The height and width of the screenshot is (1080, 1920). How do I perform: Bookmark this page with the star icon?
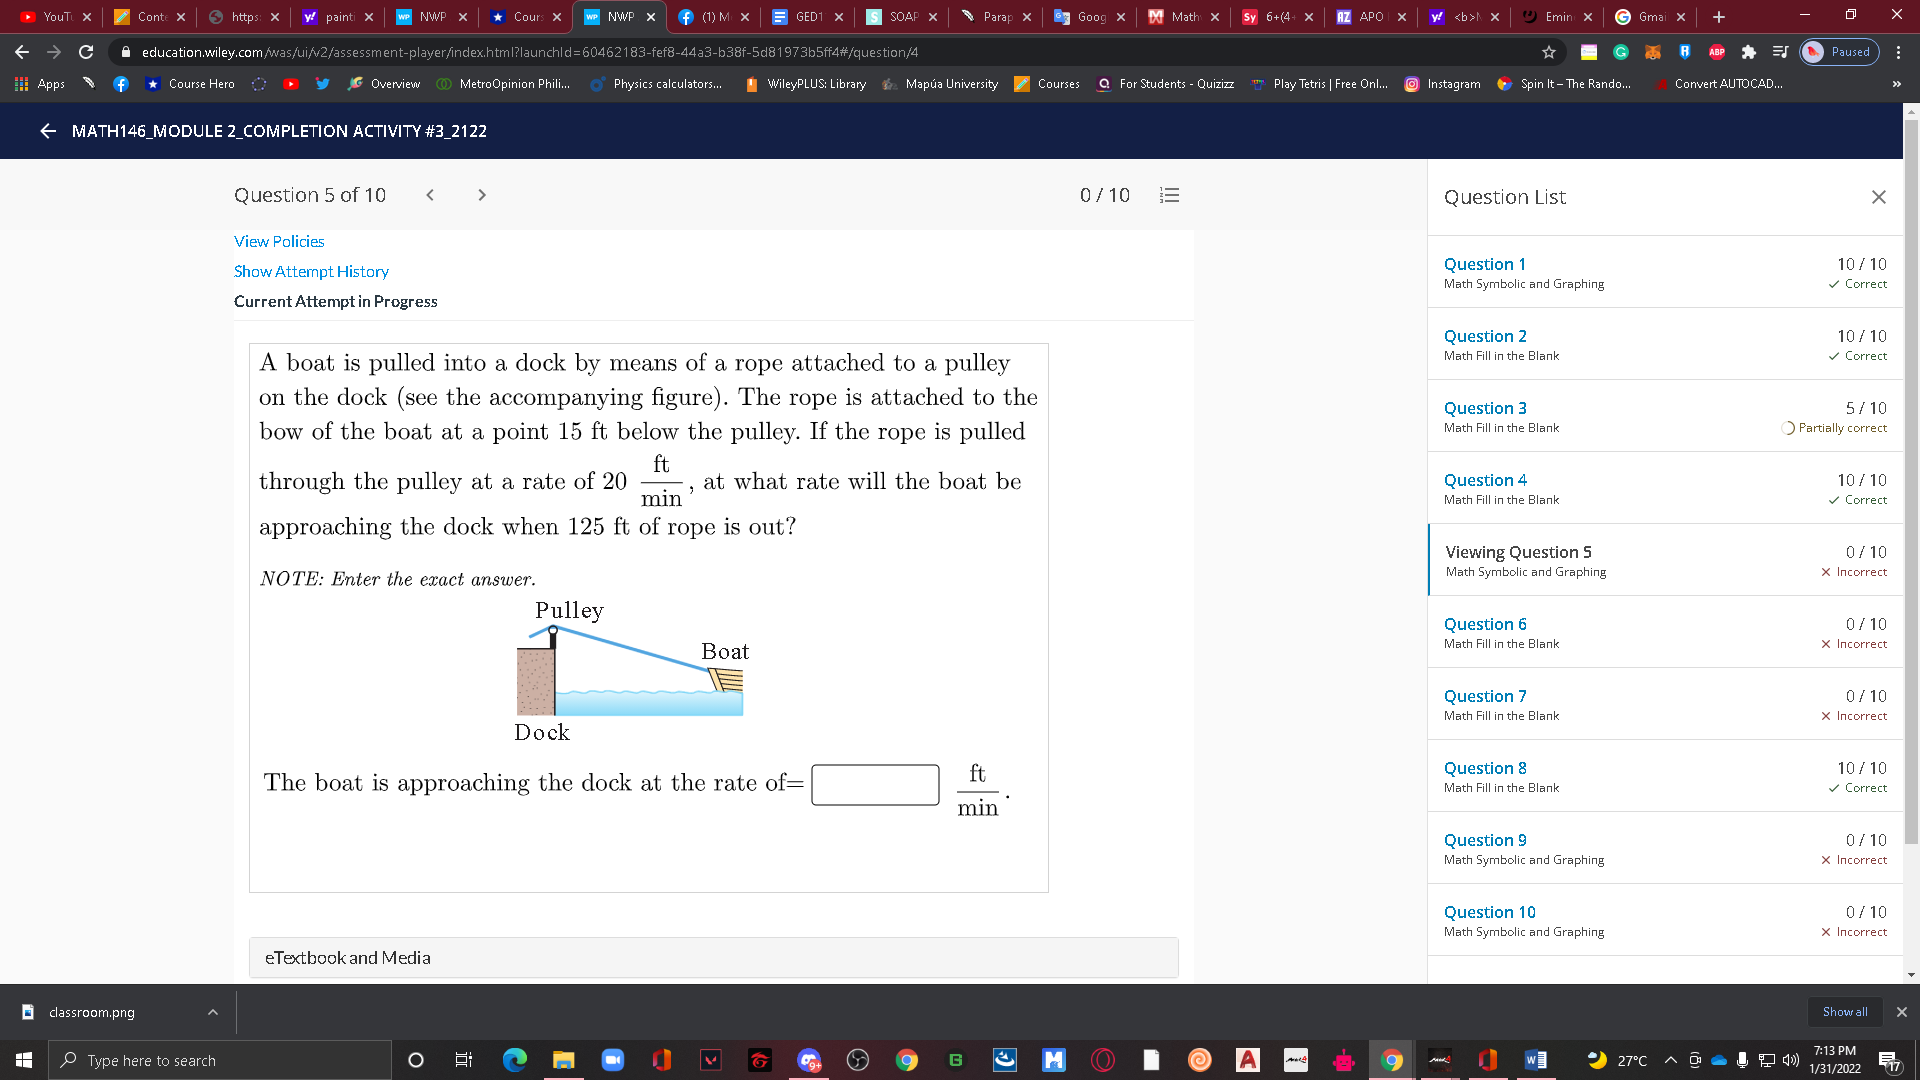(1549, 52)
